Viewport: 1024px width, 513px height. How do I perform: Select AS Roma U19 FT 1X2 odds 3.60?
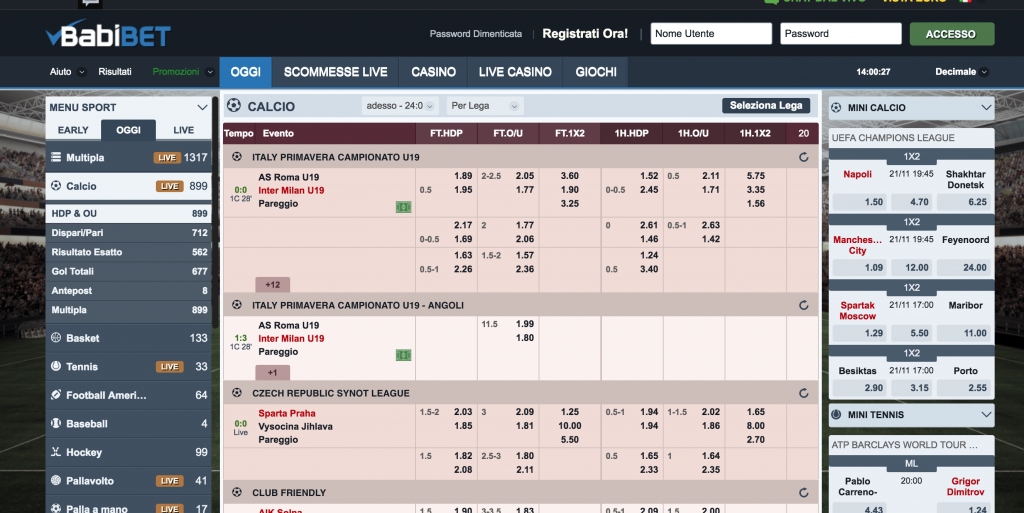(569, 176)
